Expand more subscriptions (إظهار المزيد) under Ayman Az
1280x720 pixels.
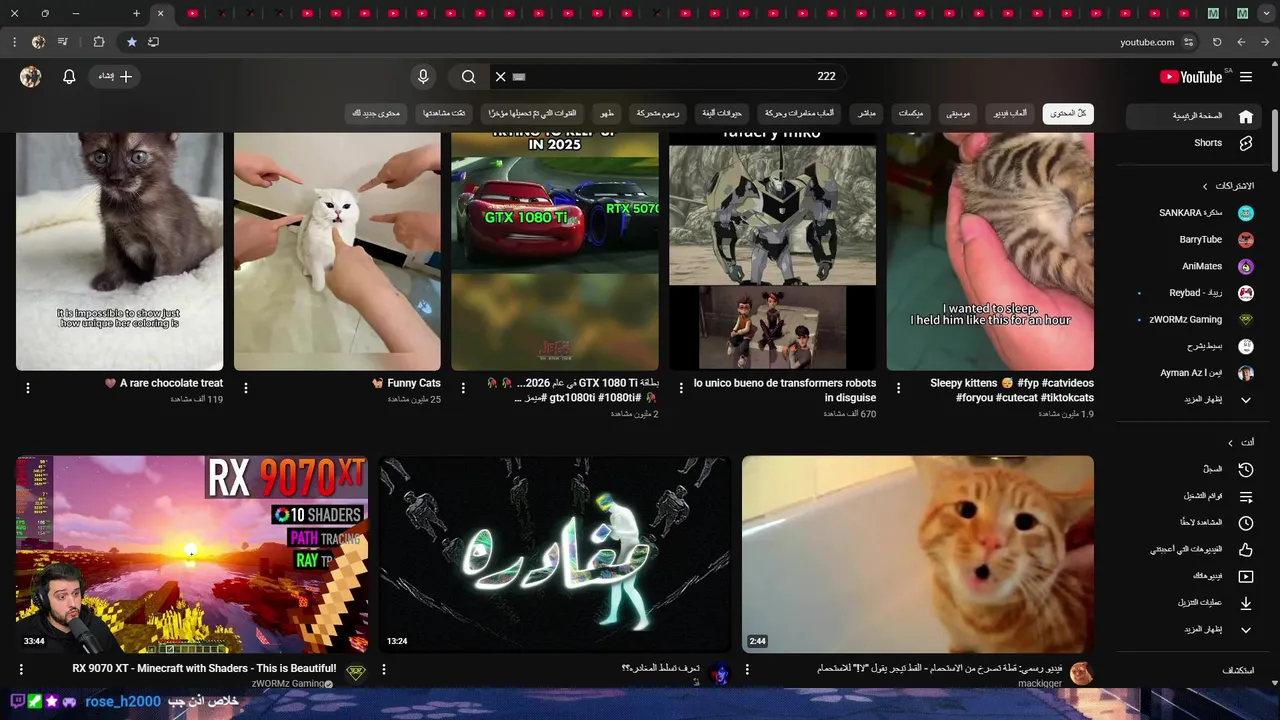tap(1195, 400)
